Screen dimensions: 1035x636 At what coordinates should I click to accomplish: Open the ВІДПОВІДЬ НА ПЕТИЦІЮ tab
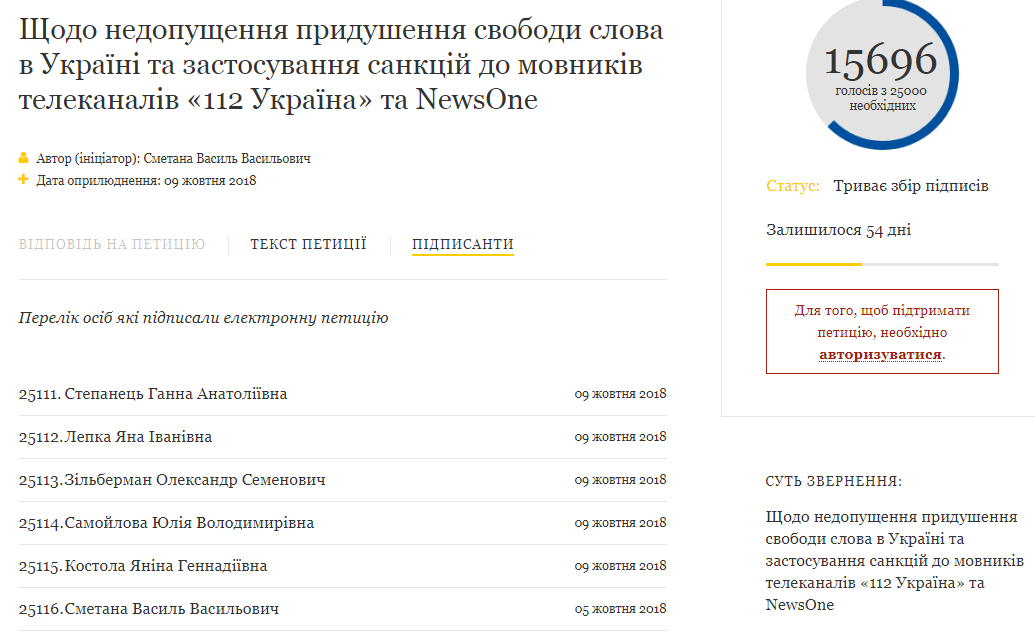pyautogui.click(x=112, y=244)
